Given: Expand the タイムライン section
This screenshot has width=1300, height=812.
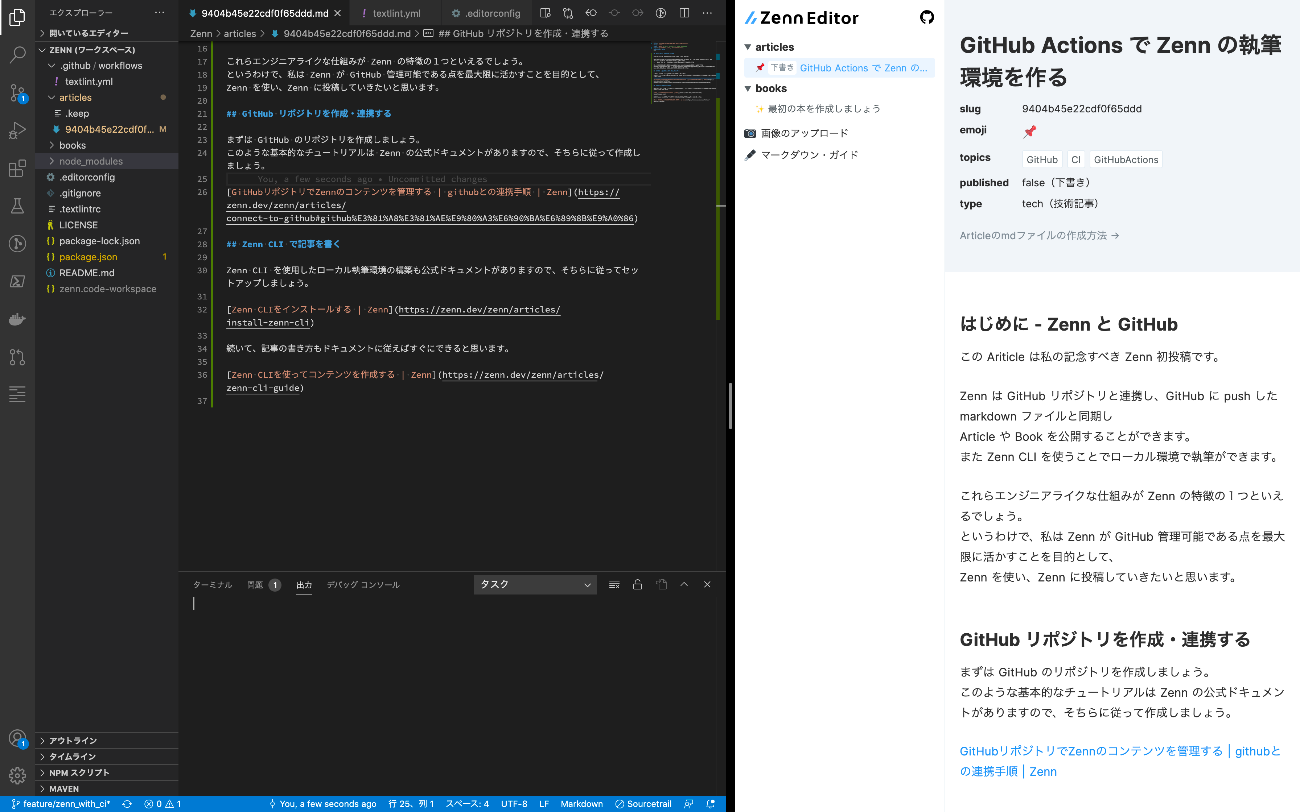Looking at the screenshot, I should click(x=108, y=756).
